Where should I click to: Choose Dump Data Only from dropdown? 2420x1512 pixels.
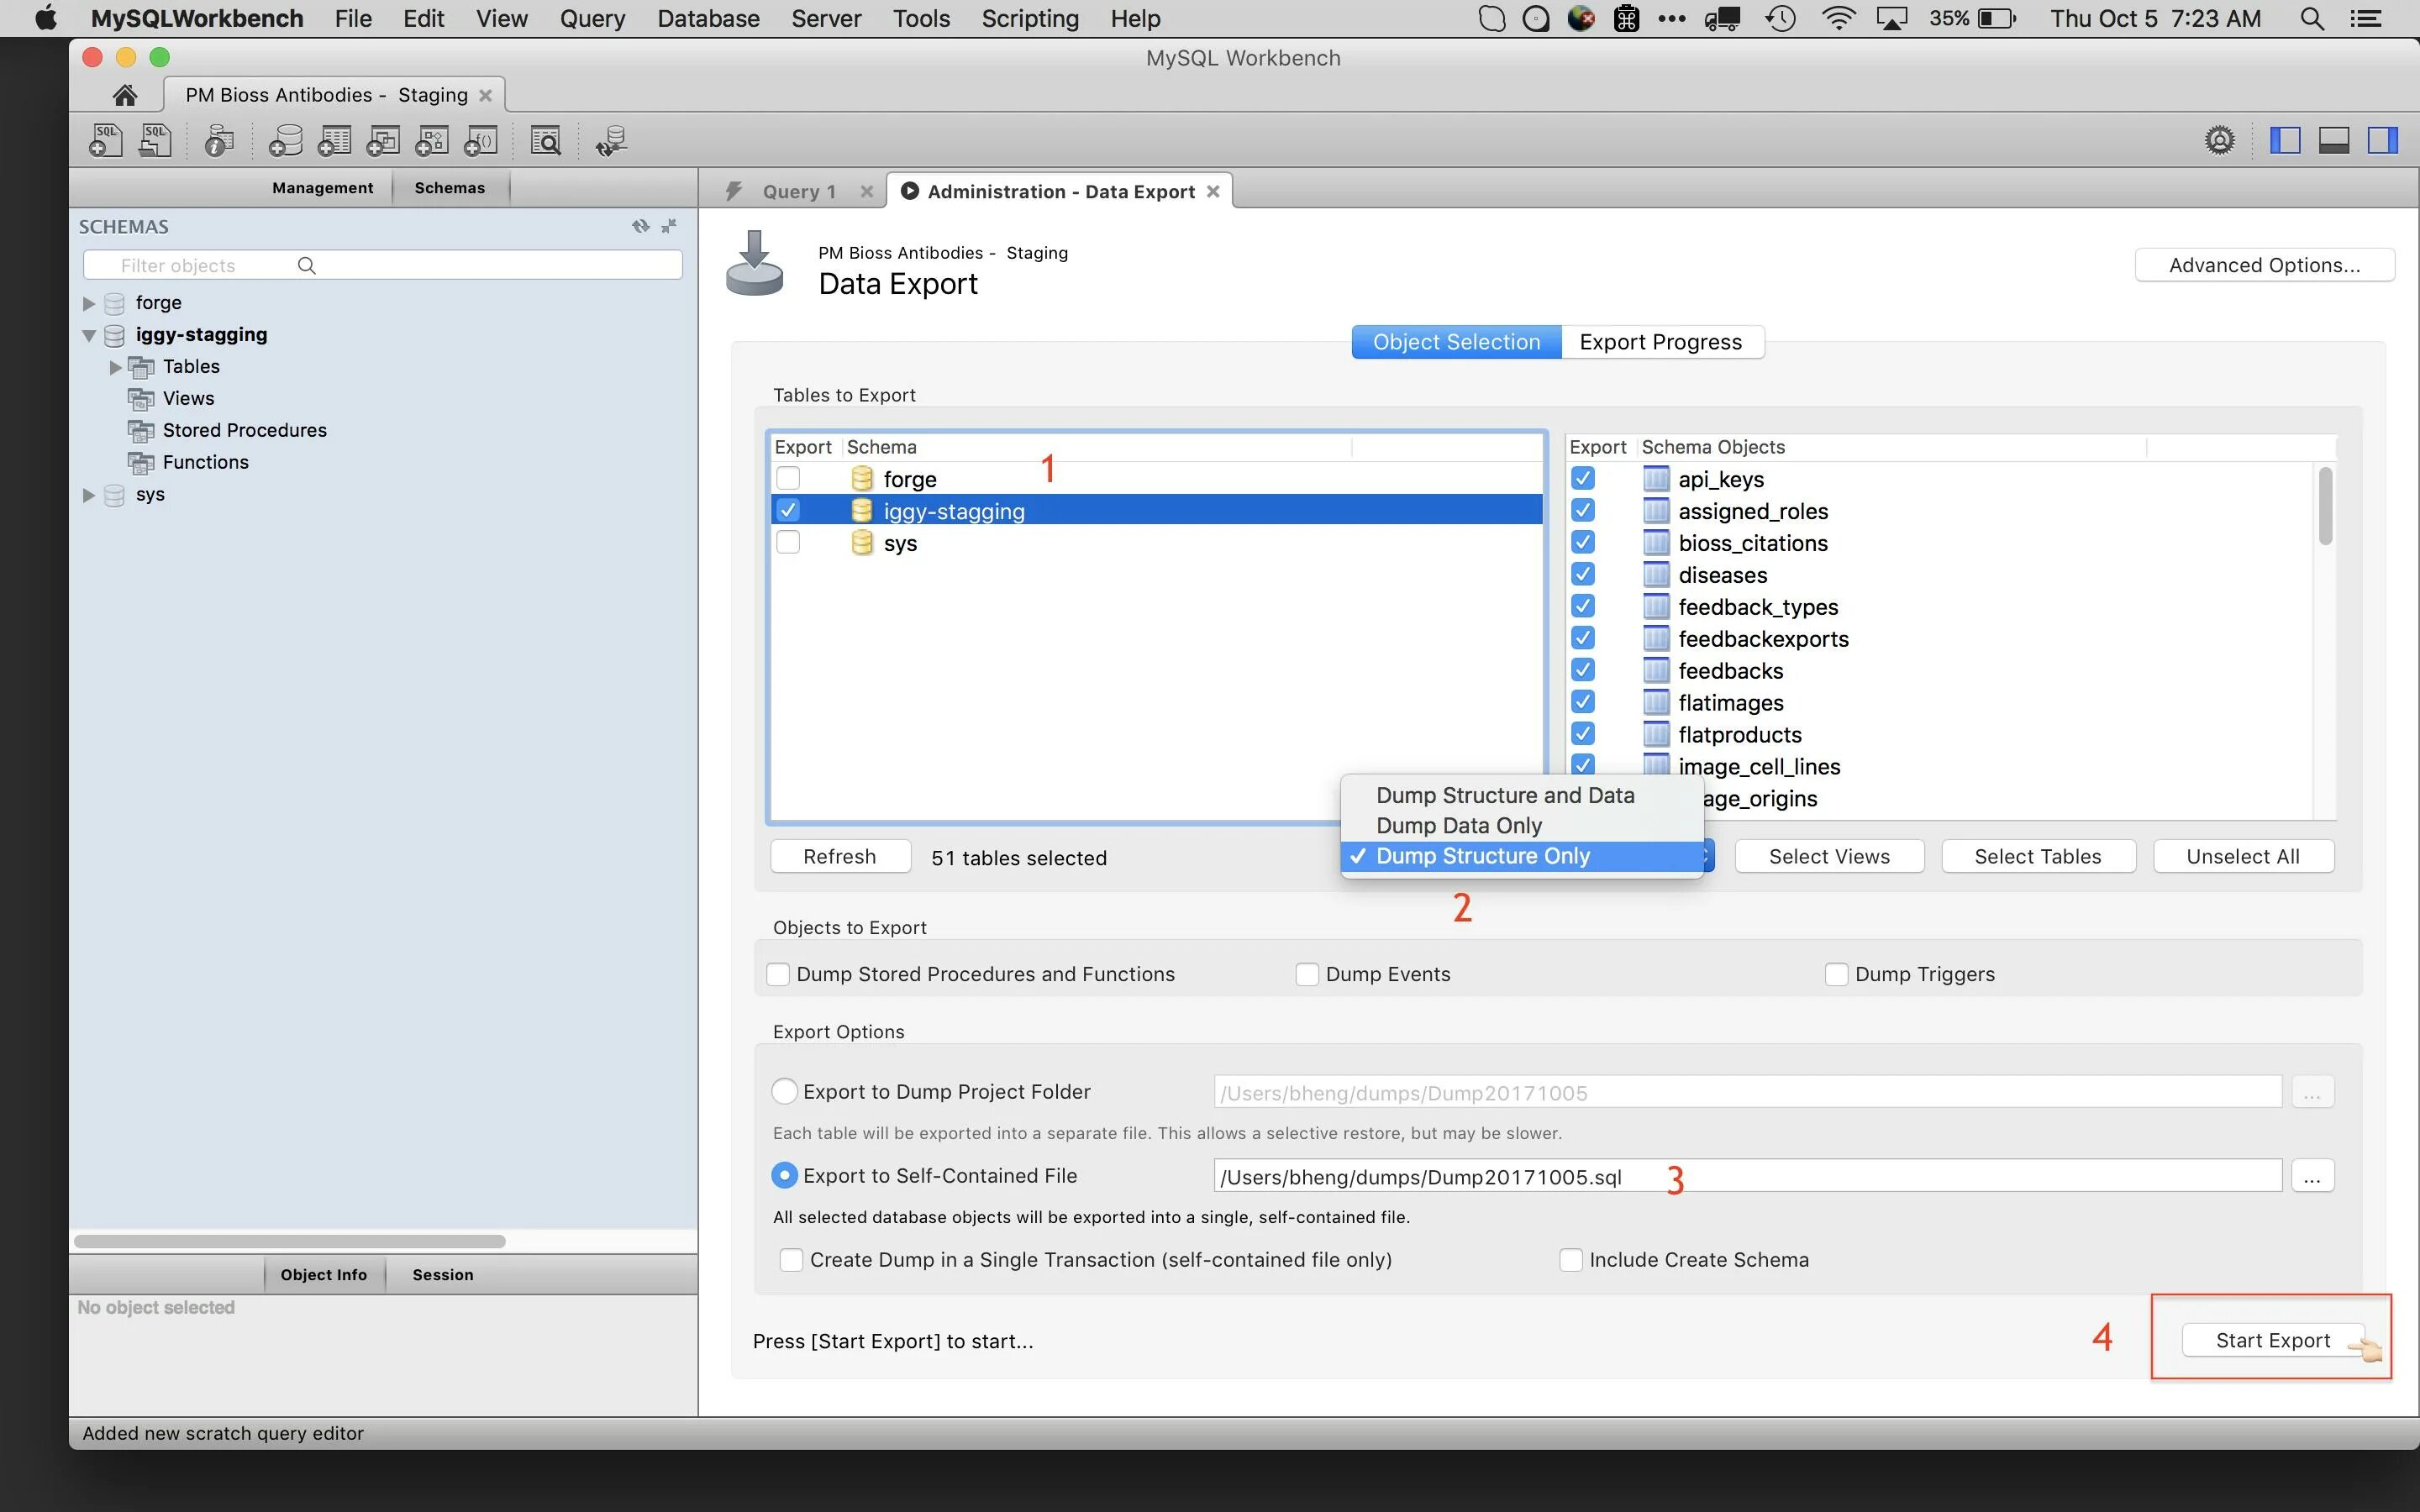tap(1458, 825)
